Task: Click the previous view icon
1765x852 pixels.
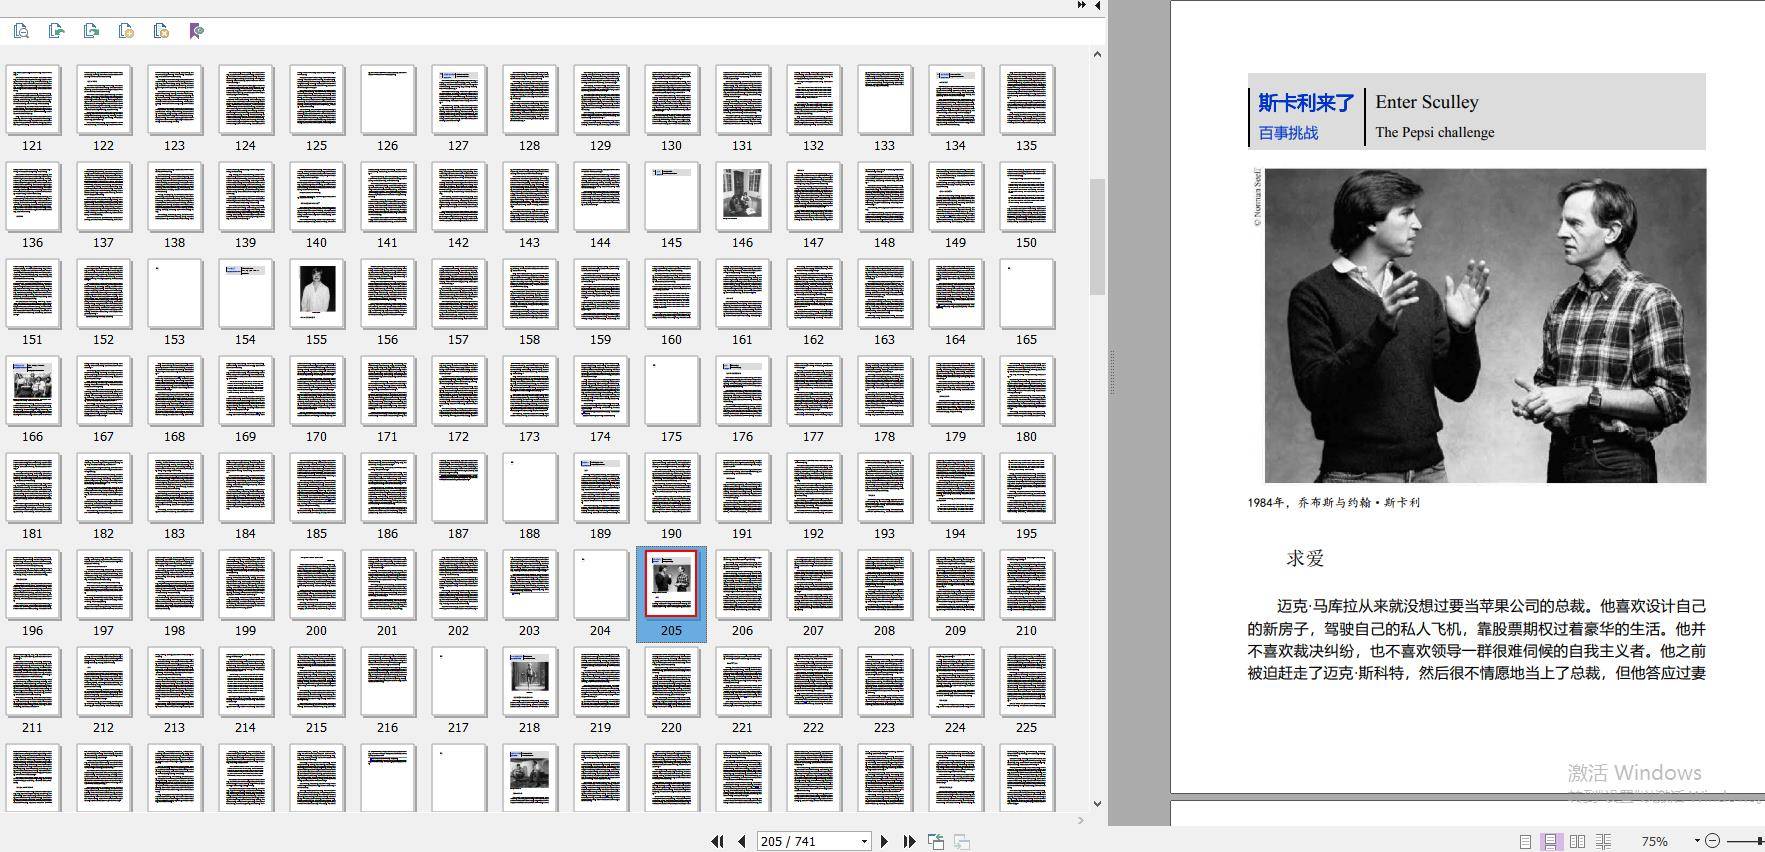Action: pyautogui.click(x=936, y=841)
